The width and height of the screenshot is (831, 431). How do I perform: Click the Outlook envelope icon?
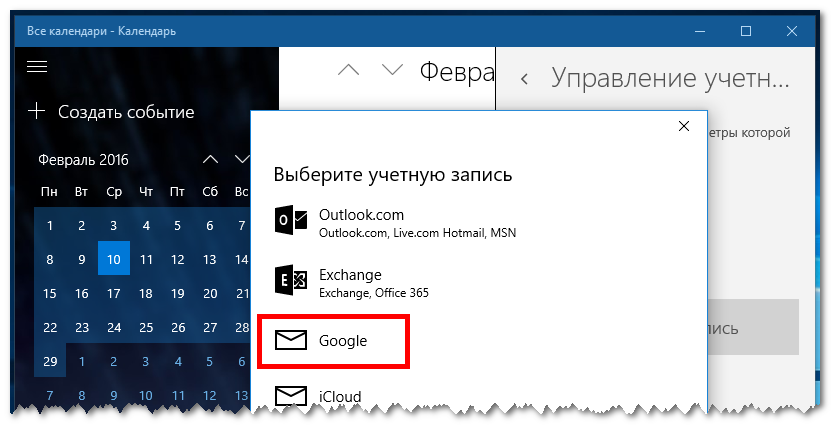click(290, 219)
